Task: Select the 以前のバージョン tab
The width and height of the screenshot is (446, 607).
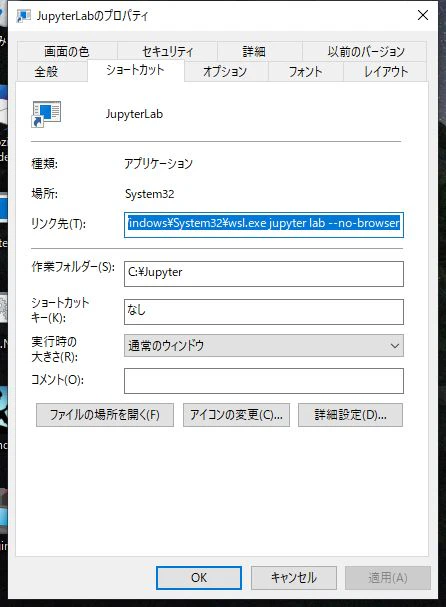Action: [x=365, y=51]
